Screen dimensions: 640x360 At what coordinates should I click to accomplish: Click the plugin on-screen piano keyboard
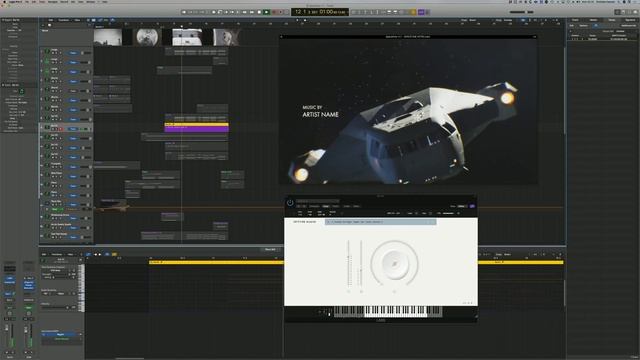tap(388, 311)
